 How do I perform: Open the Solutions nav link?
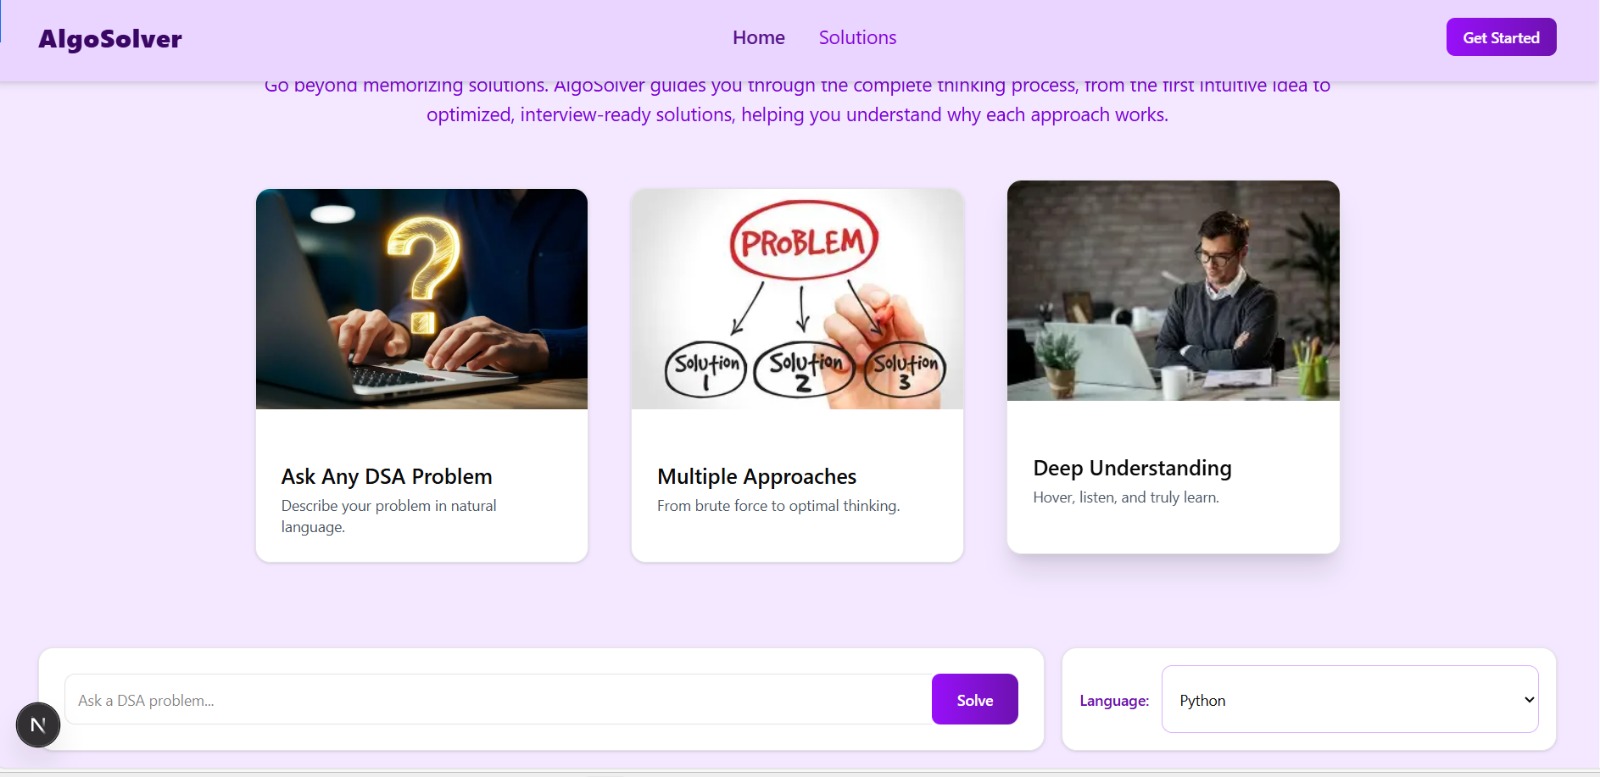pyautogui.click(x=857, y=37)
